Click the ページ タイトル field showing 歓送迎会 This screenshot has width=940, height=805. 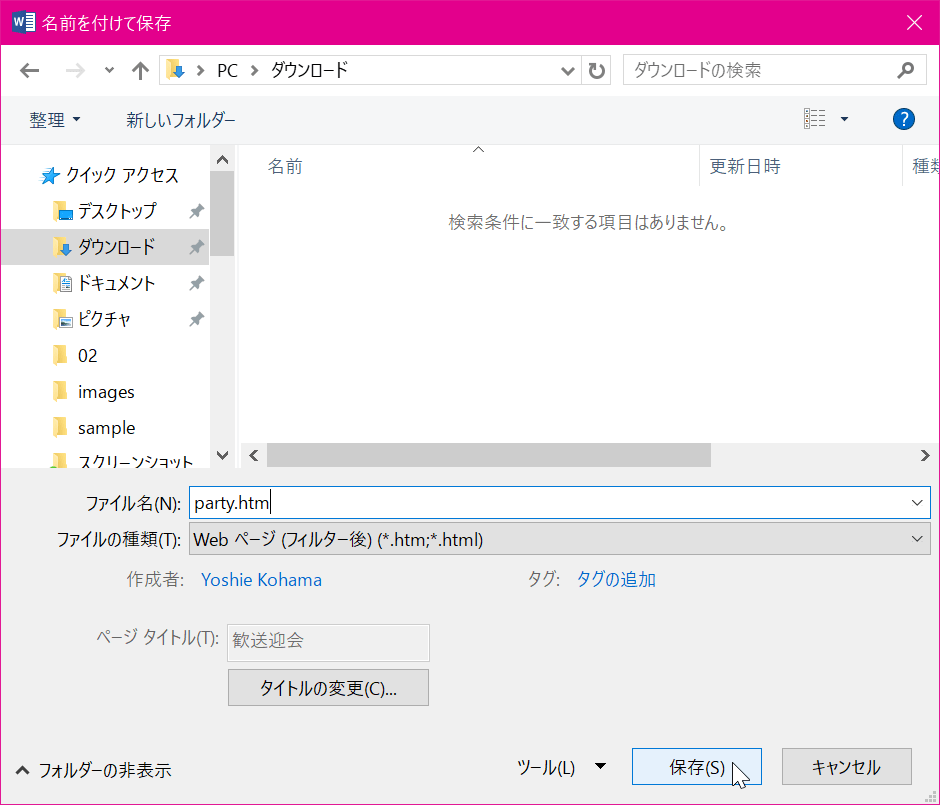click(329, 643)
